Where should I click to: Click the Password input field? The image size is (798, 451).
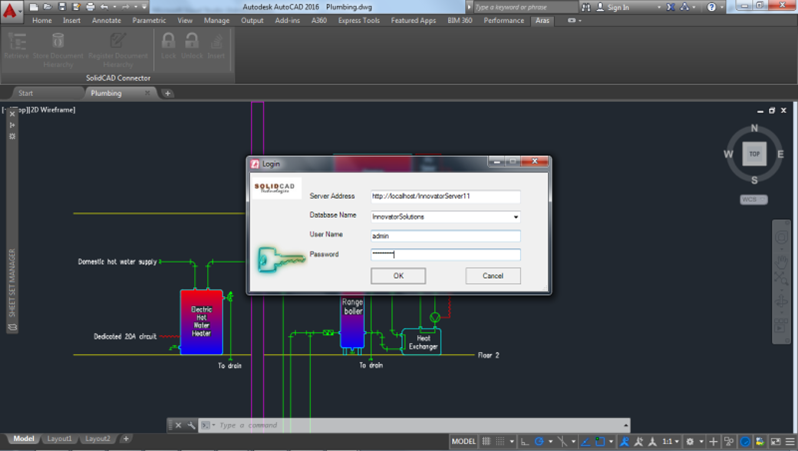pyautogui.click(x=445, y=255)
